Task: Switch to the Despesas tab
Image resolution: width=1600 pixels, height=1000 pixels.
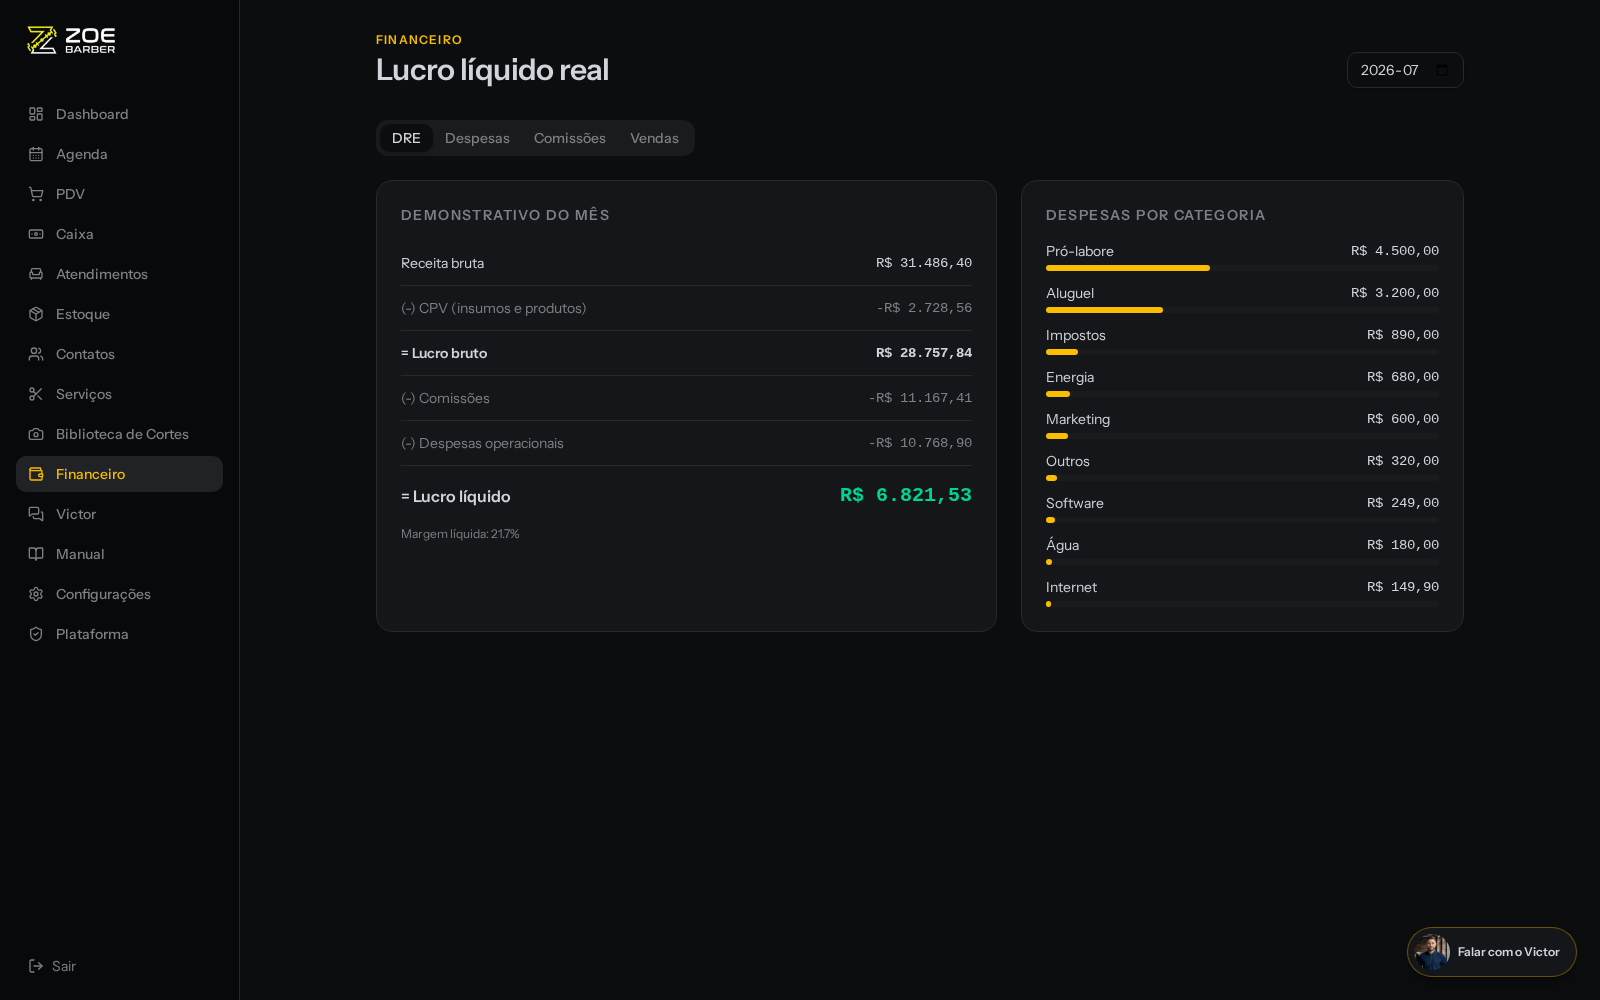Action: [477, 138]
